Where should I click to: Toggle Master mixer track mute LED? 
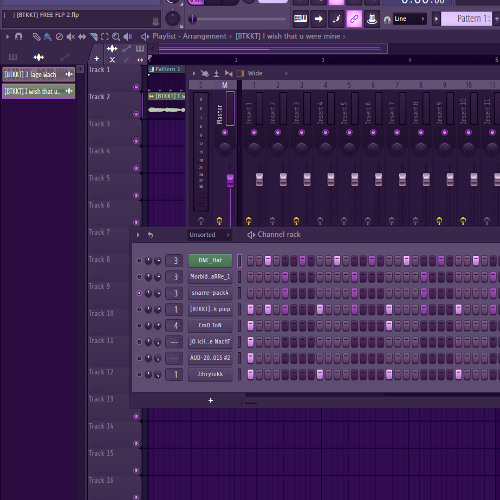coord(225,133)
